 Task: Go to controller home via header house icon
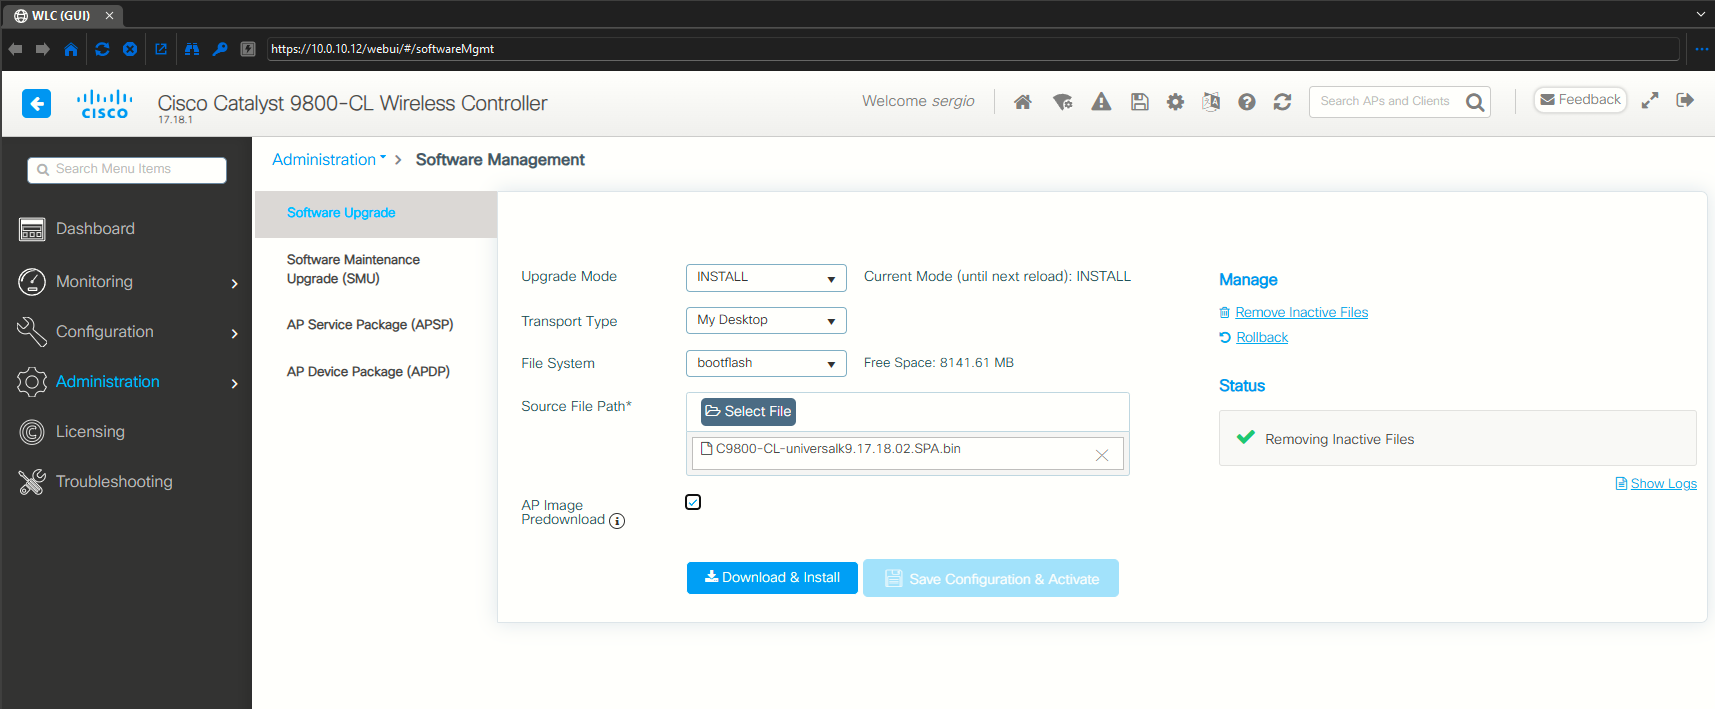(x=1022, y=102)
